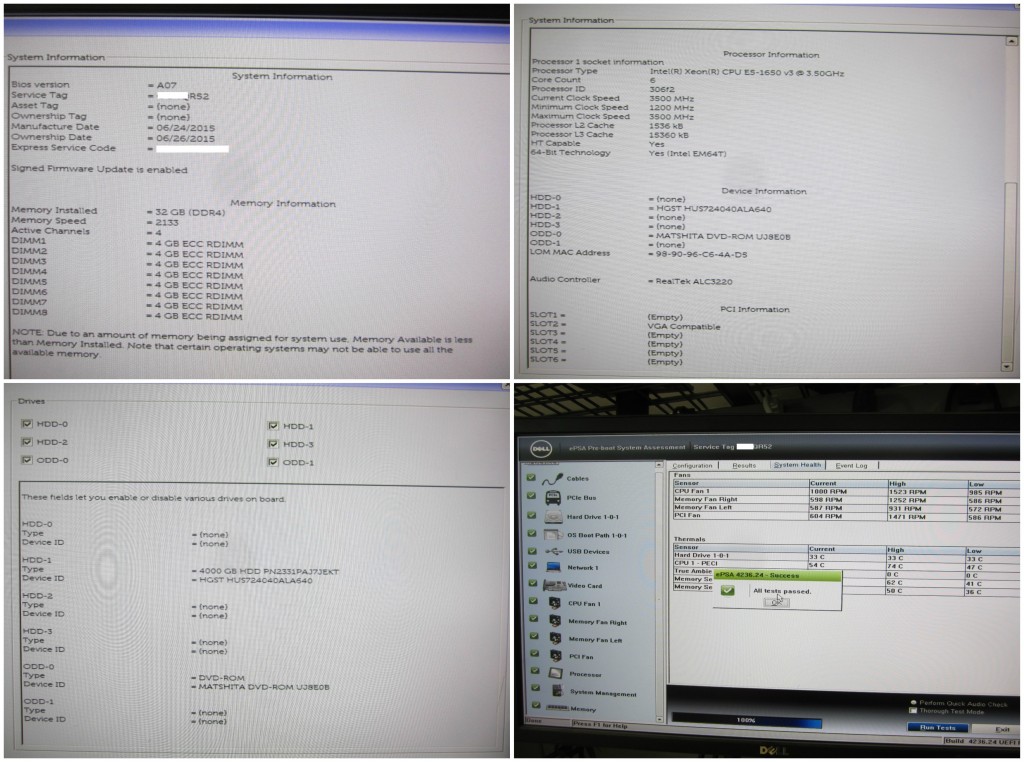Click the Network 1 device label

581,567
